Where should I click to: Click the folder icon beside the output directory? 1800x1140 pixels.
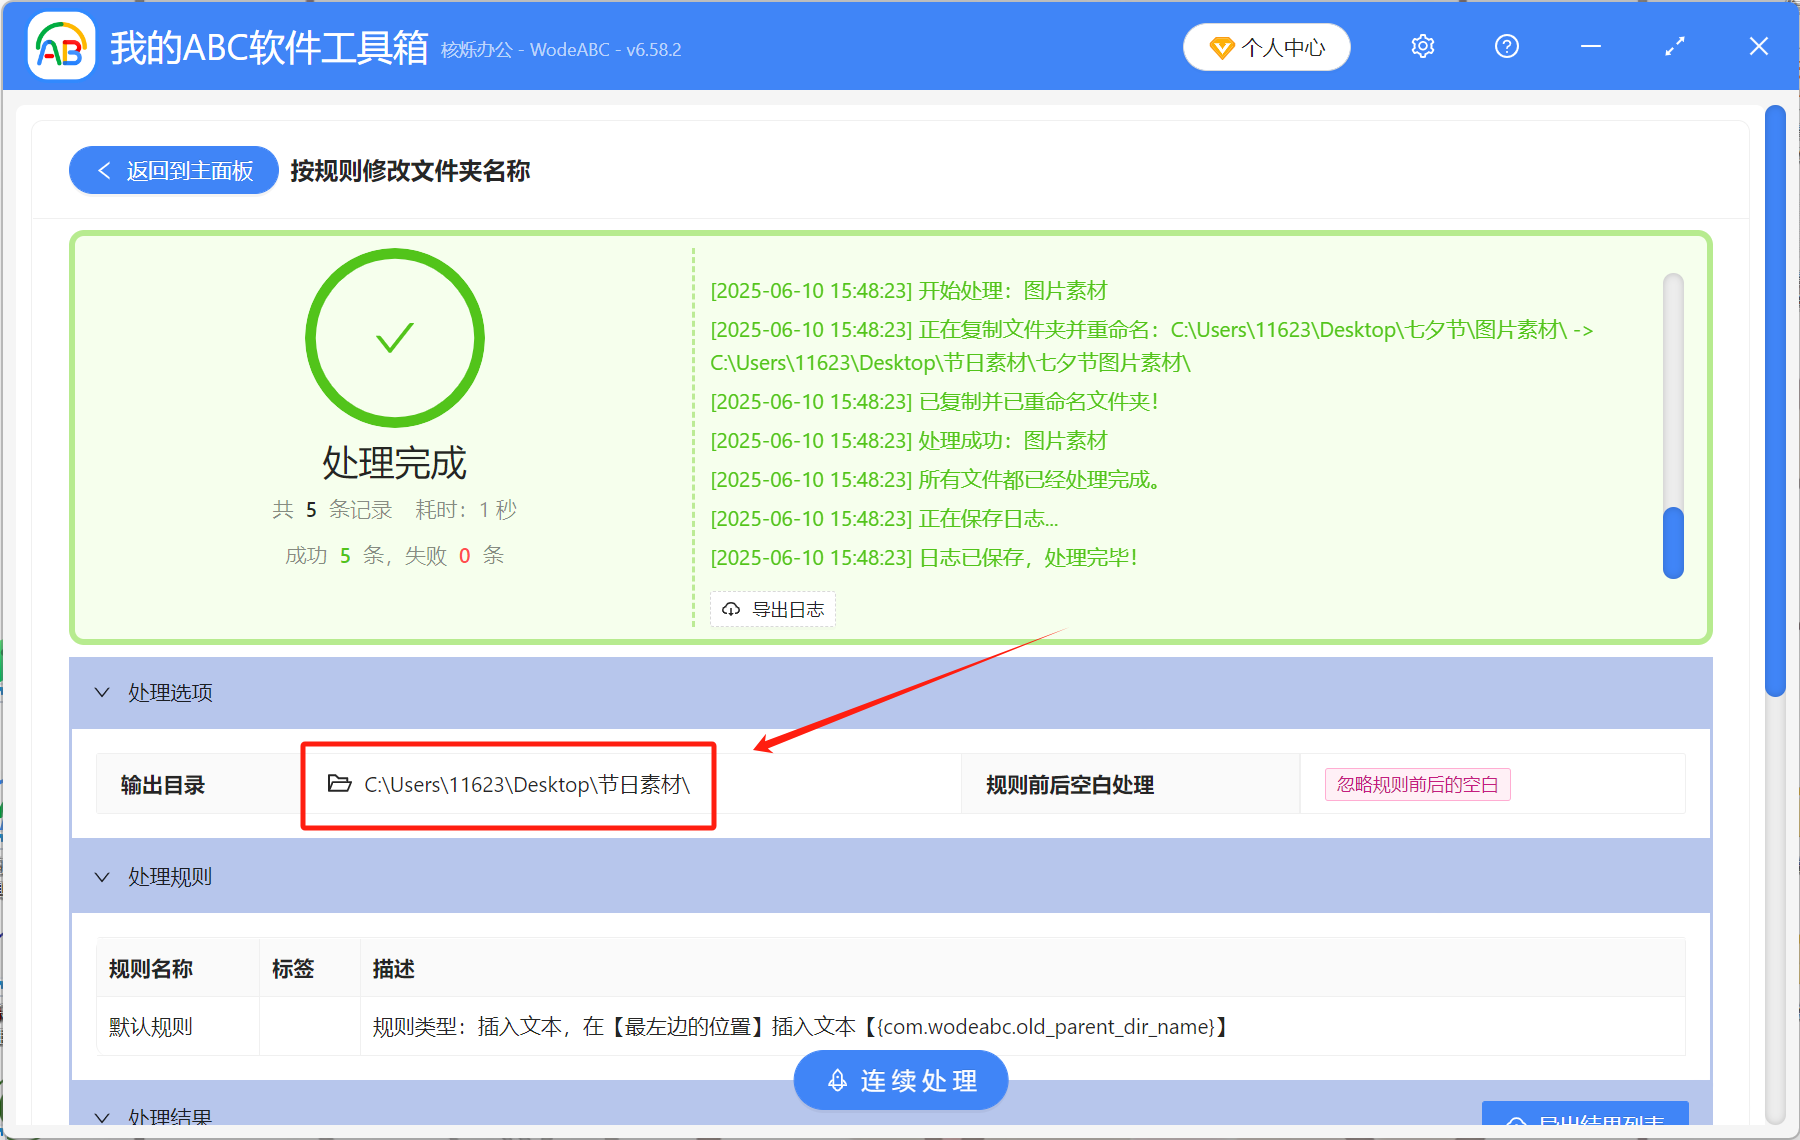pyautogui.click(x=337, y=785)
